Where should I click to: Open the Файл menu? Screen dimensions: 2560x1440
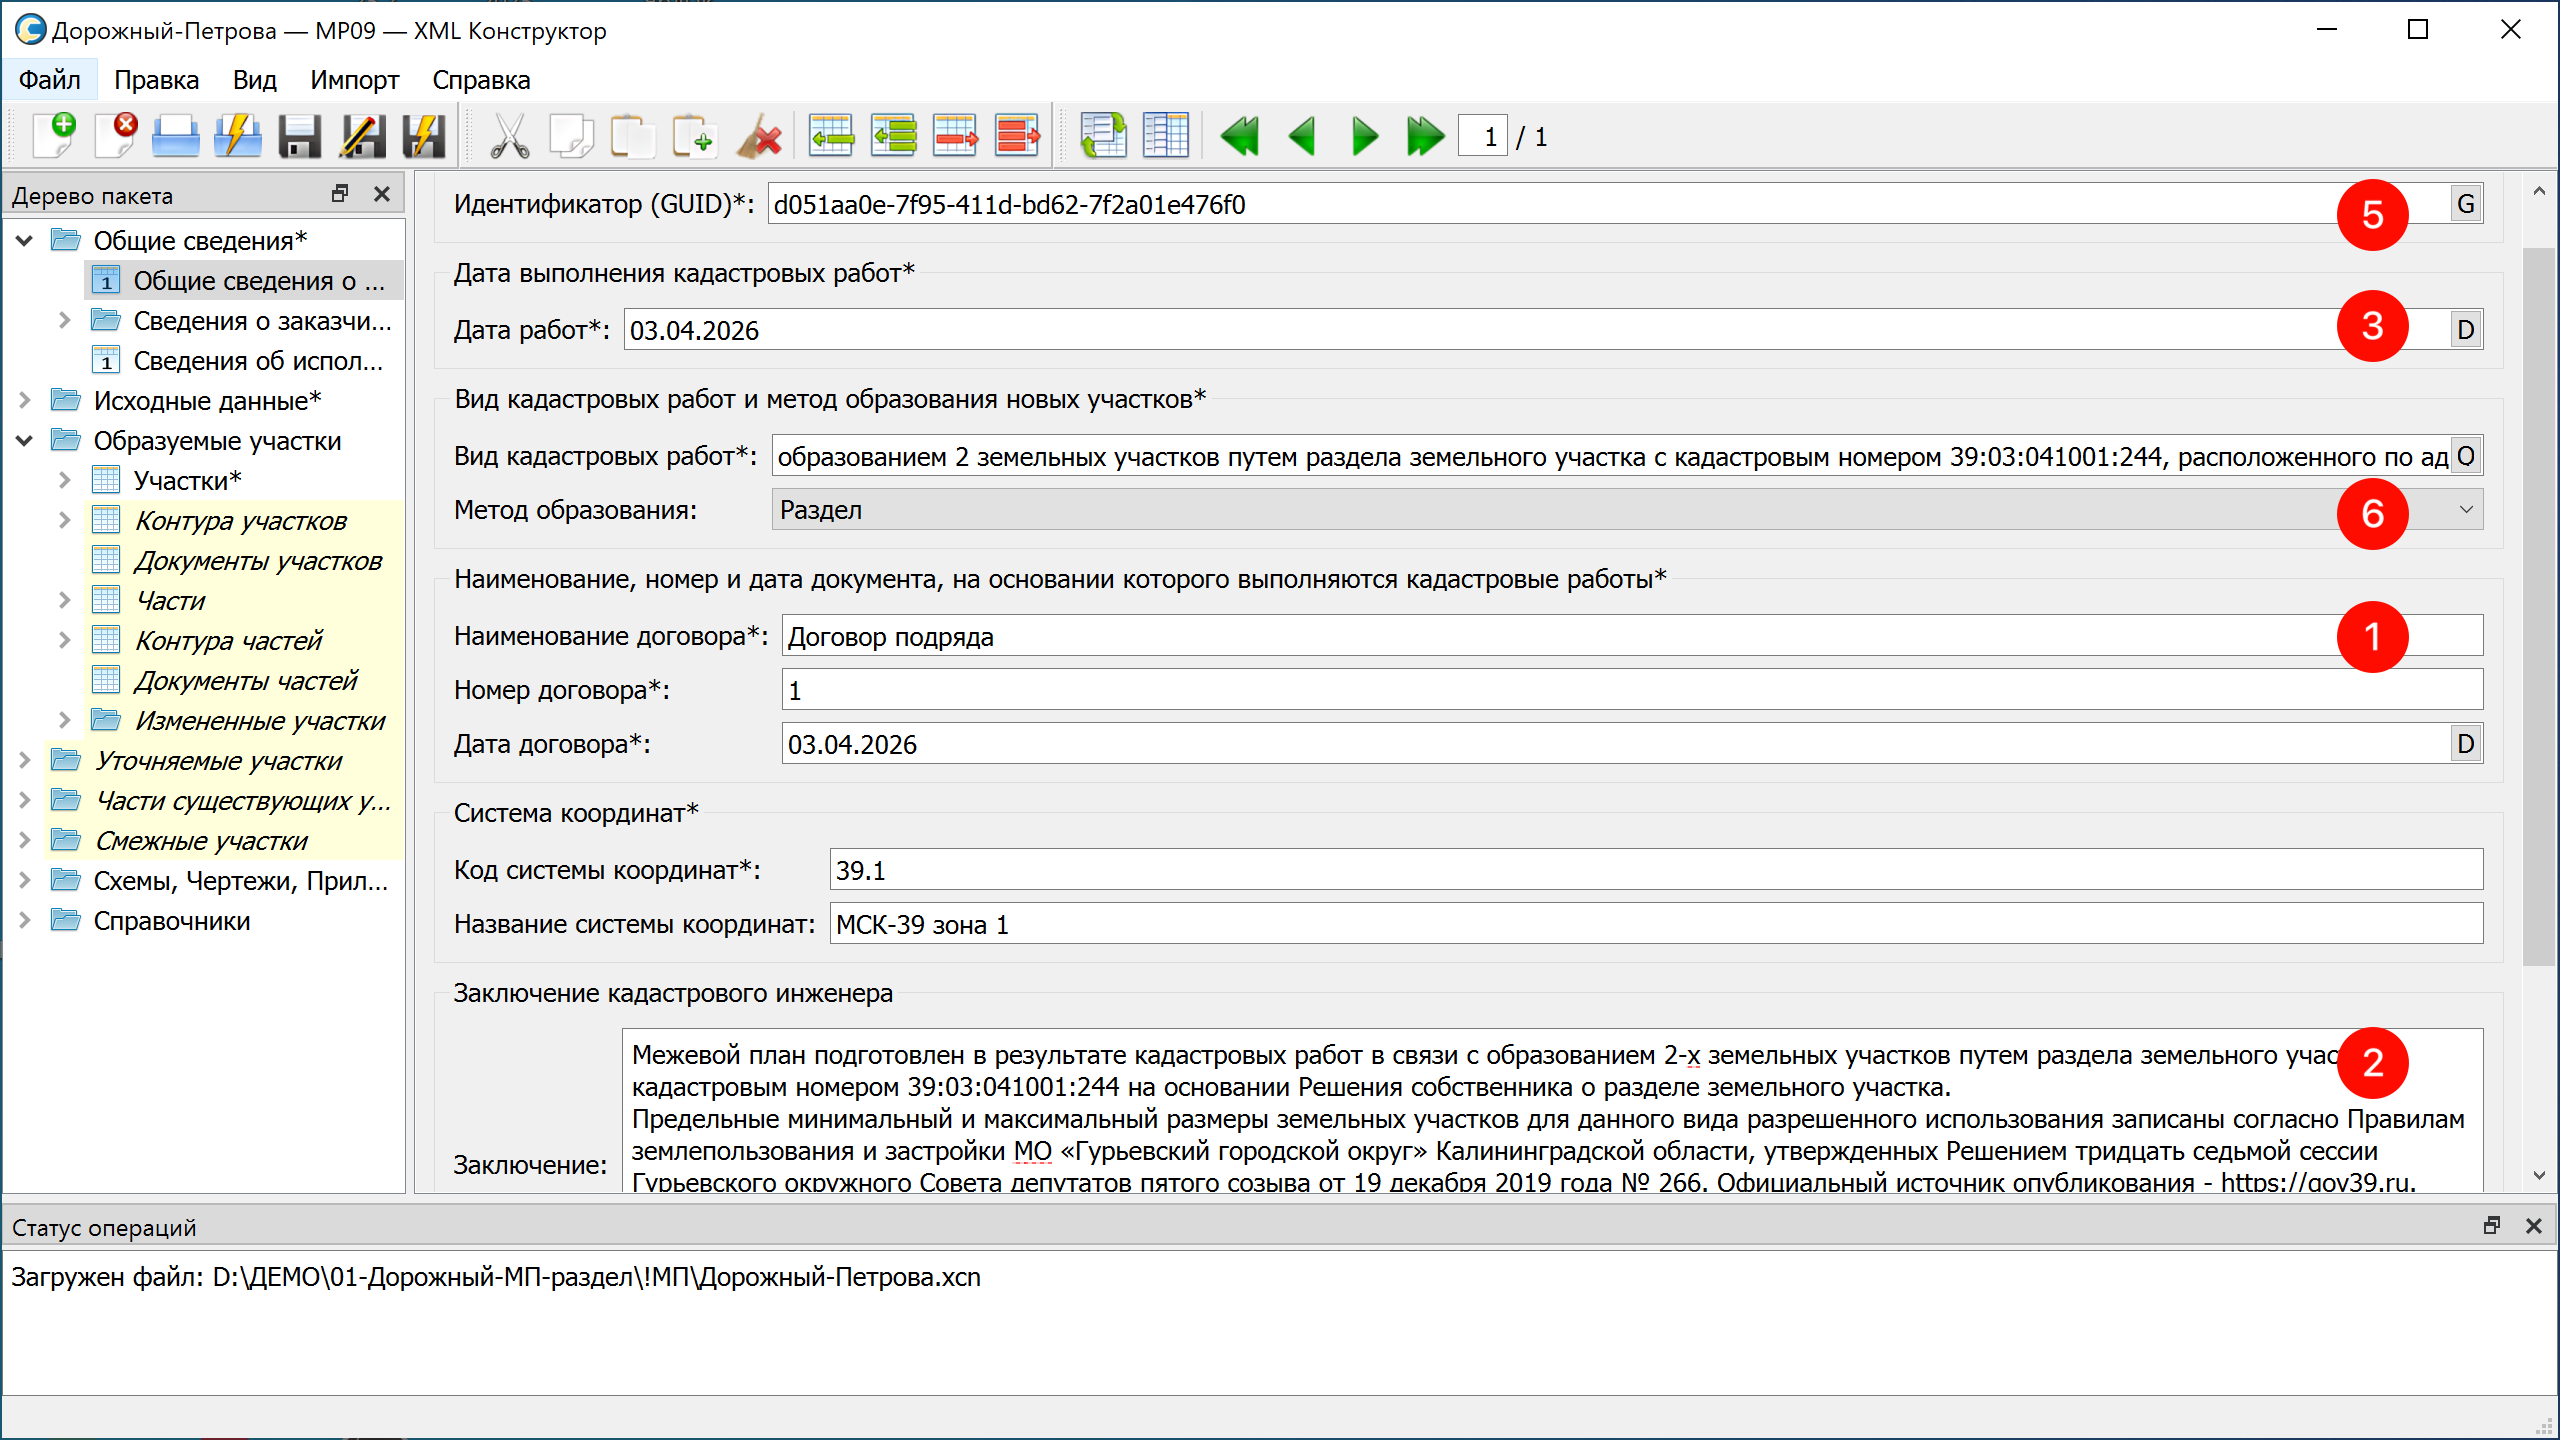pyautogui.click(x=50, y=80)
